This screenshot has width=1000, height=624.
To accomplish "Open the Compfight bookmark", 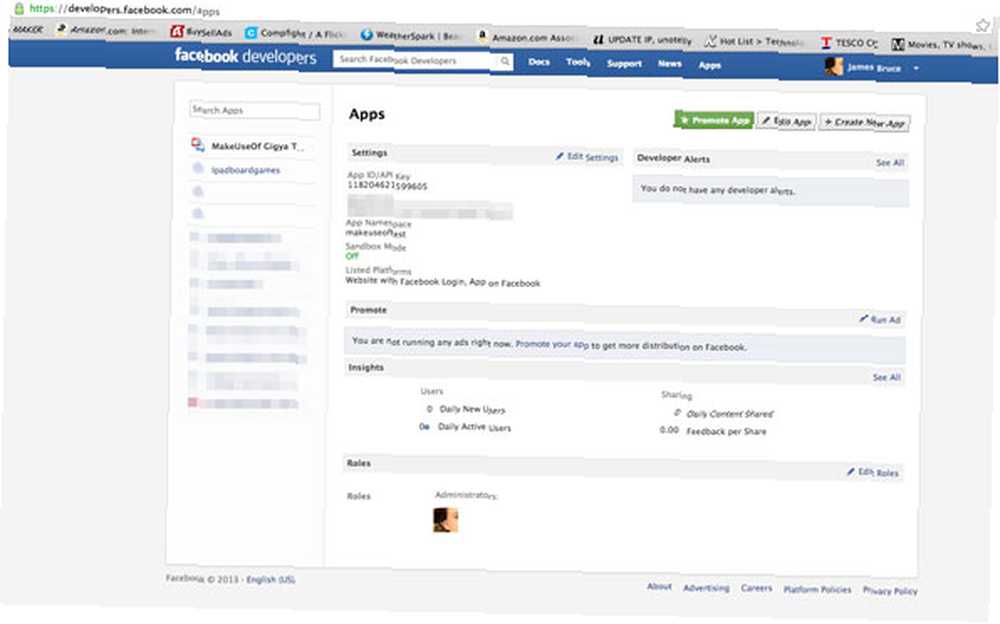I will point(295,33).
